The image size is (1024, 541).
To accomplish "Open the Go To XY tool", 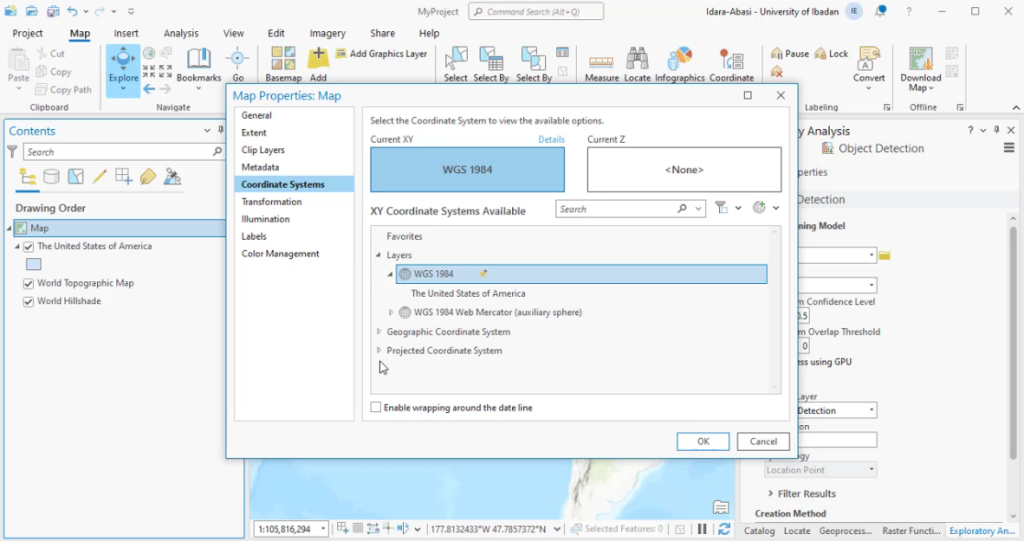I will [x=238, y=65].
